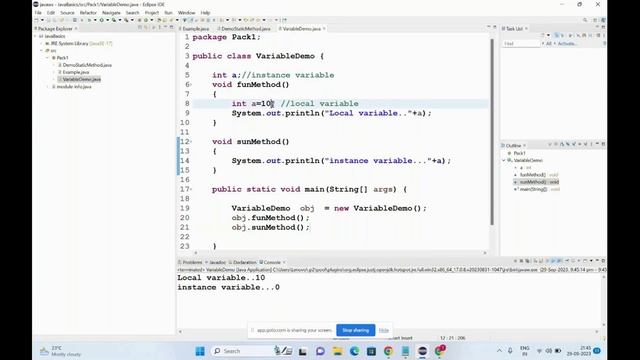The width and height of the screenshot is (640, 360).
Task: Click Stop sharing button
Action: coord(356,330)
